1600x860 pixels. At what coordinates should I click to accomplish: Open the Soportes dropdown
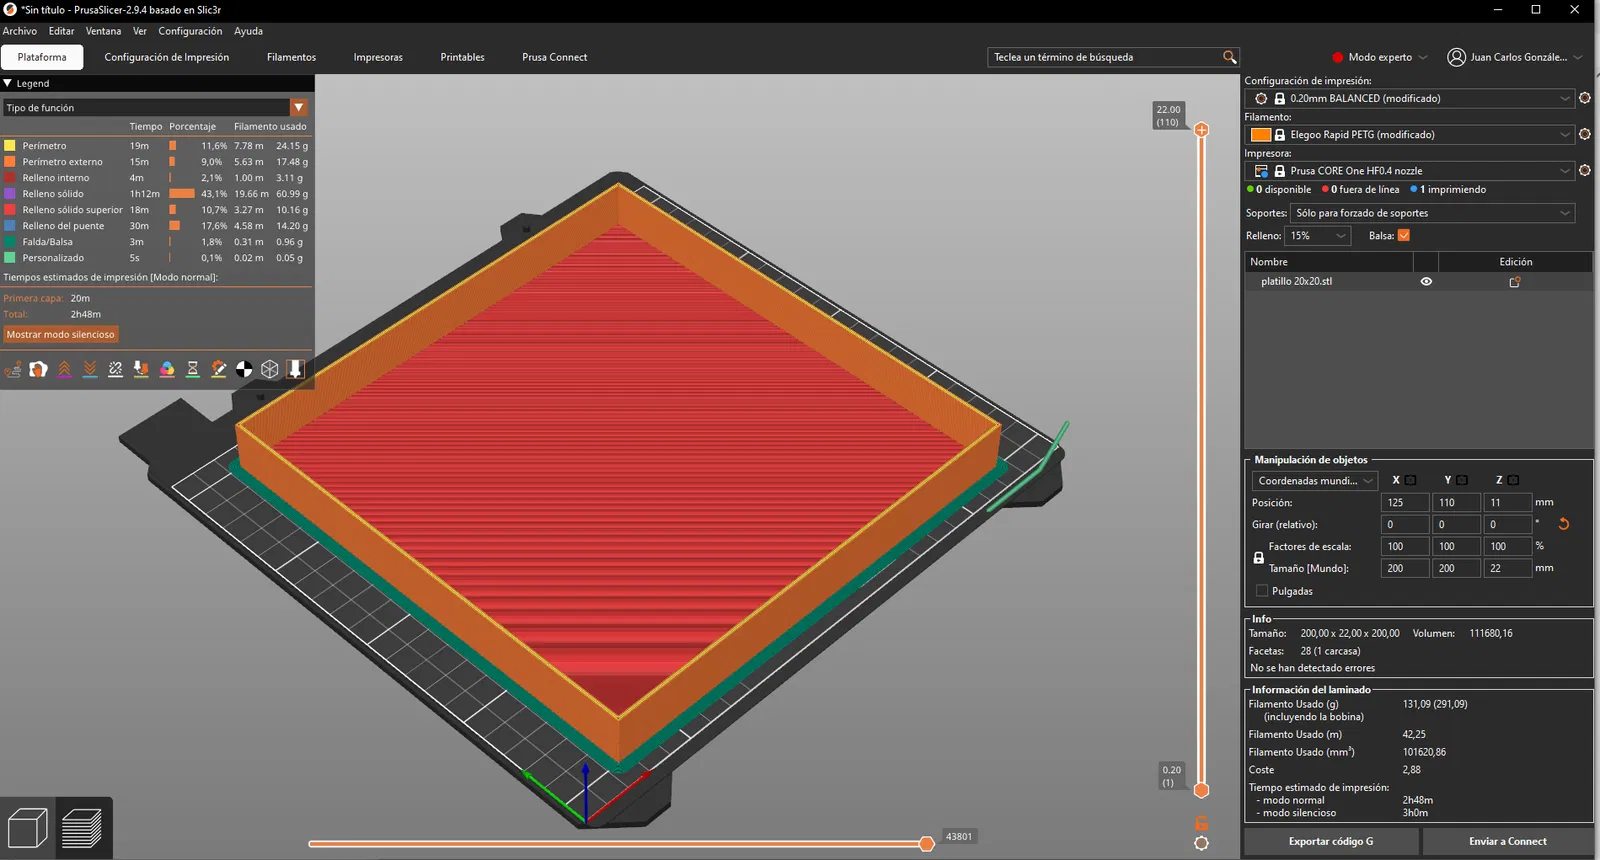pyautogui.click(x=1433, y=213)
